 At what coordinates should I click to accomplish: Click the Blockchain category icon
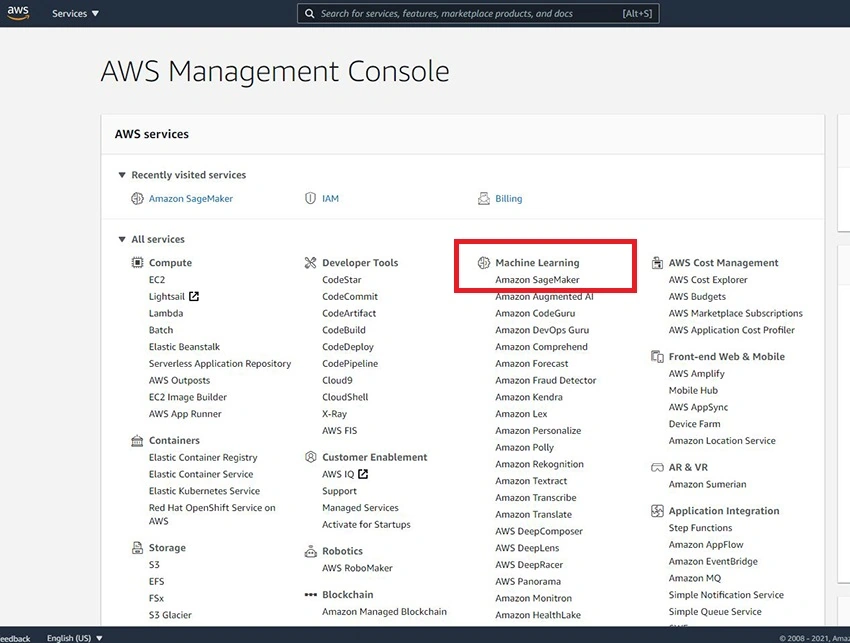310,595
